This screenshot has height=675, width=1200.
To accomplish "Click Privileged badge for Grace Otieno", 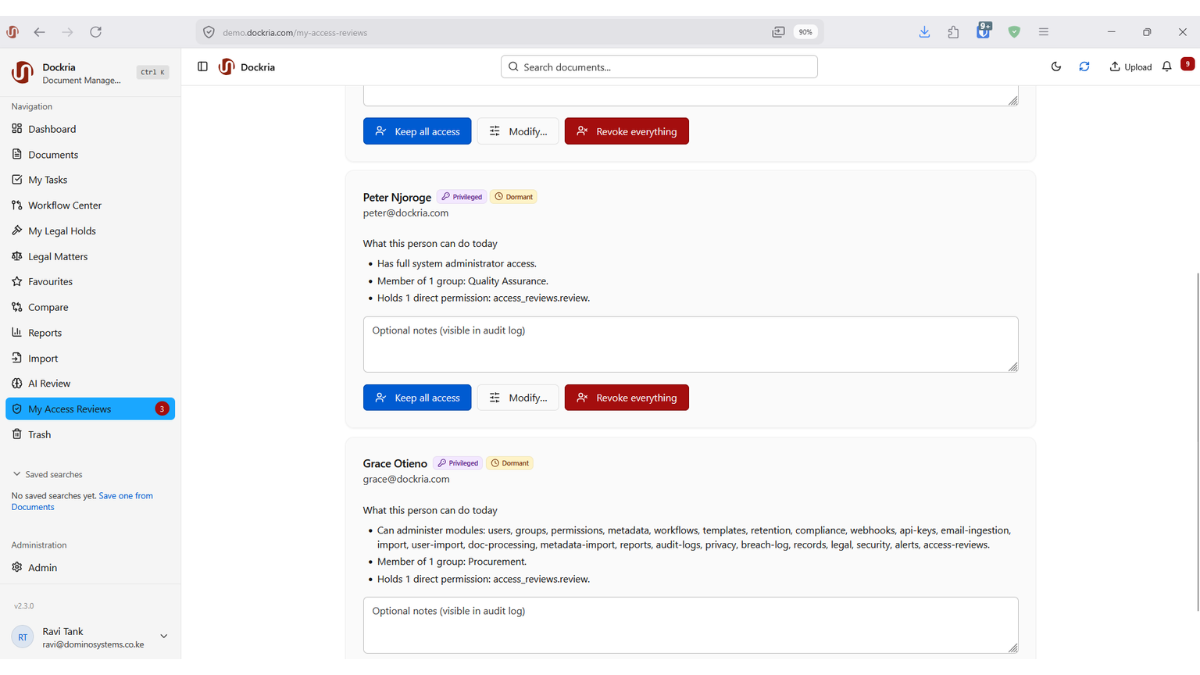I will pyautogui.click(x=457, y=463).
